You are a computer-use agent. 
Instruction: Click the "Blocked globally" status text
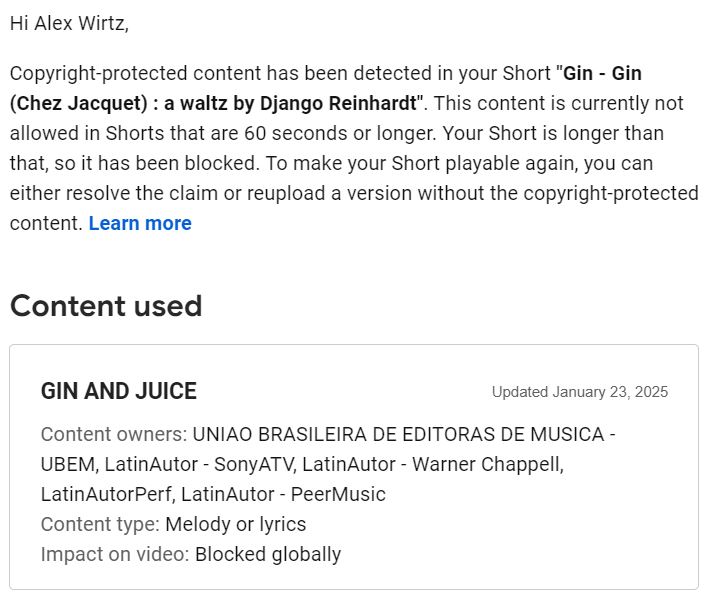[268, 554]
